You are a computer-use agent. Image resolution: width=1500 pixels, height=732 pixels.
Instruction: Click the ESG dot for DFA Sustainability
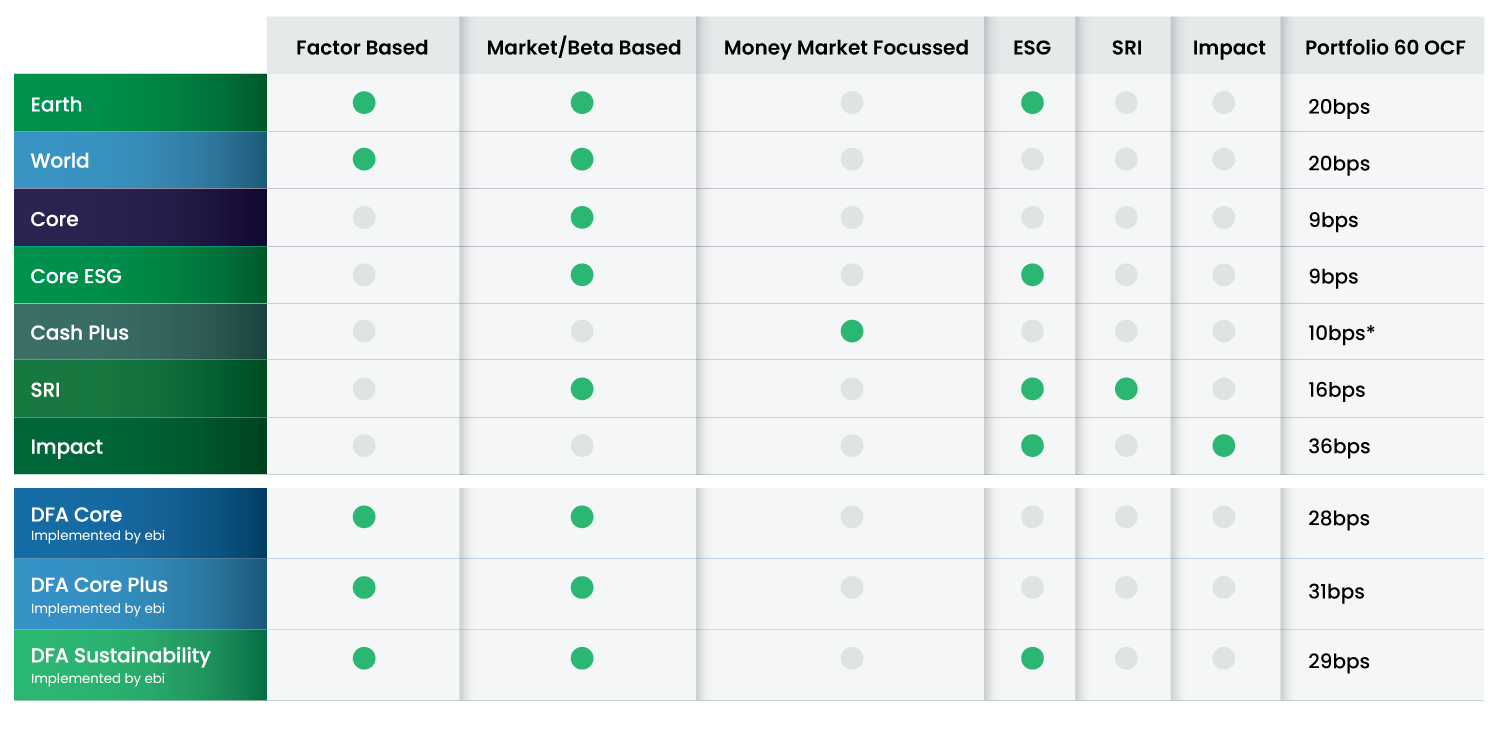click(x=1032, y=658)
